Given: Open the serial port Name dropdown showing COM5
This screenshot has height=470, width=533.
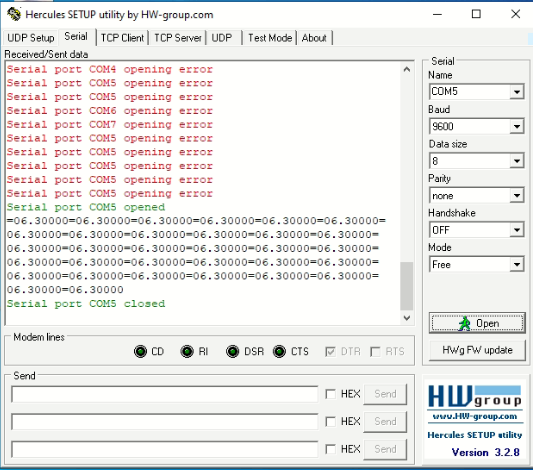Looking at the screenshot, I should tap(517, 92).
